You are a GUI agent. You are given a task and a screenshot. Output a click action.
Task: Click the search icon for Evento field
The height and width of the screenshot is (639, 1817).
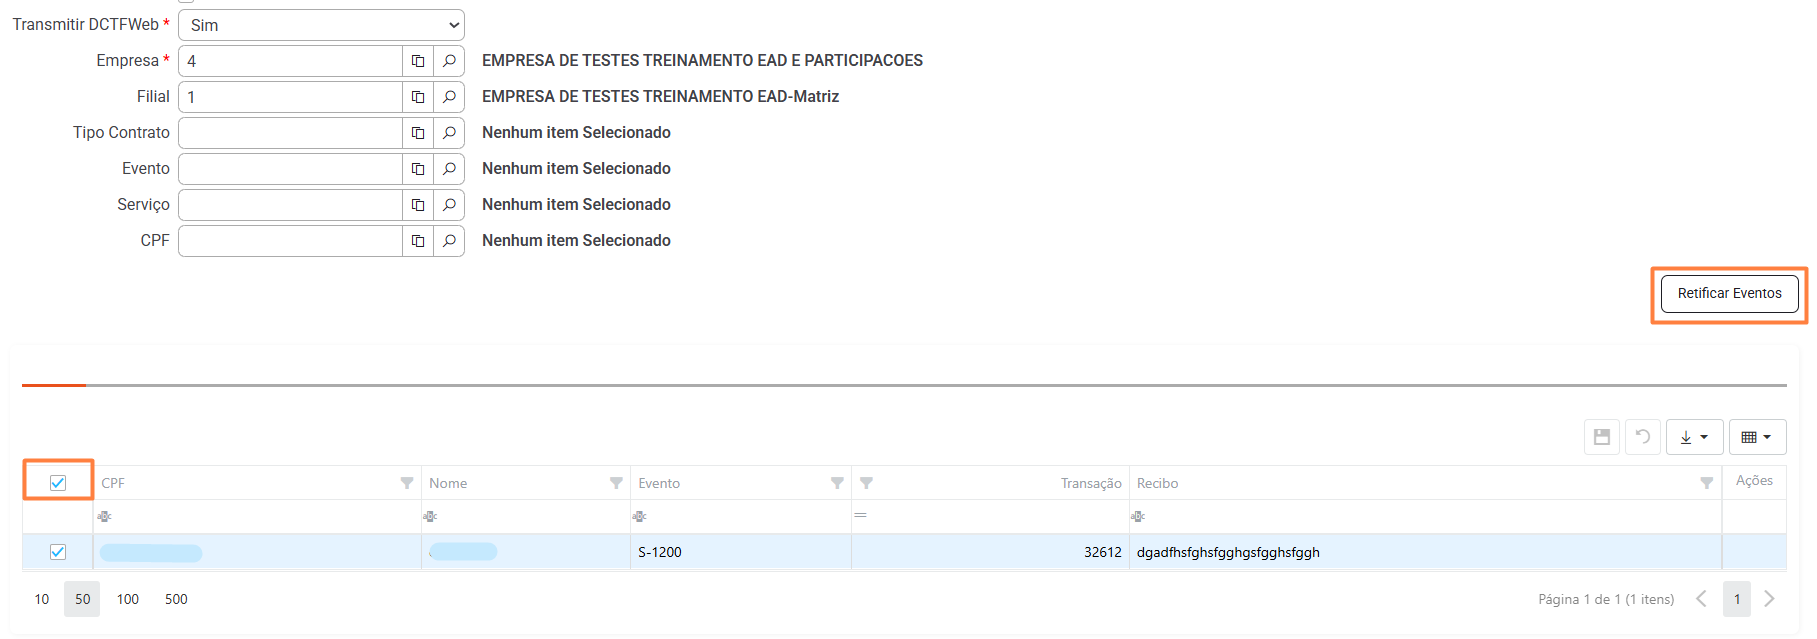click(x=449, y=169)
